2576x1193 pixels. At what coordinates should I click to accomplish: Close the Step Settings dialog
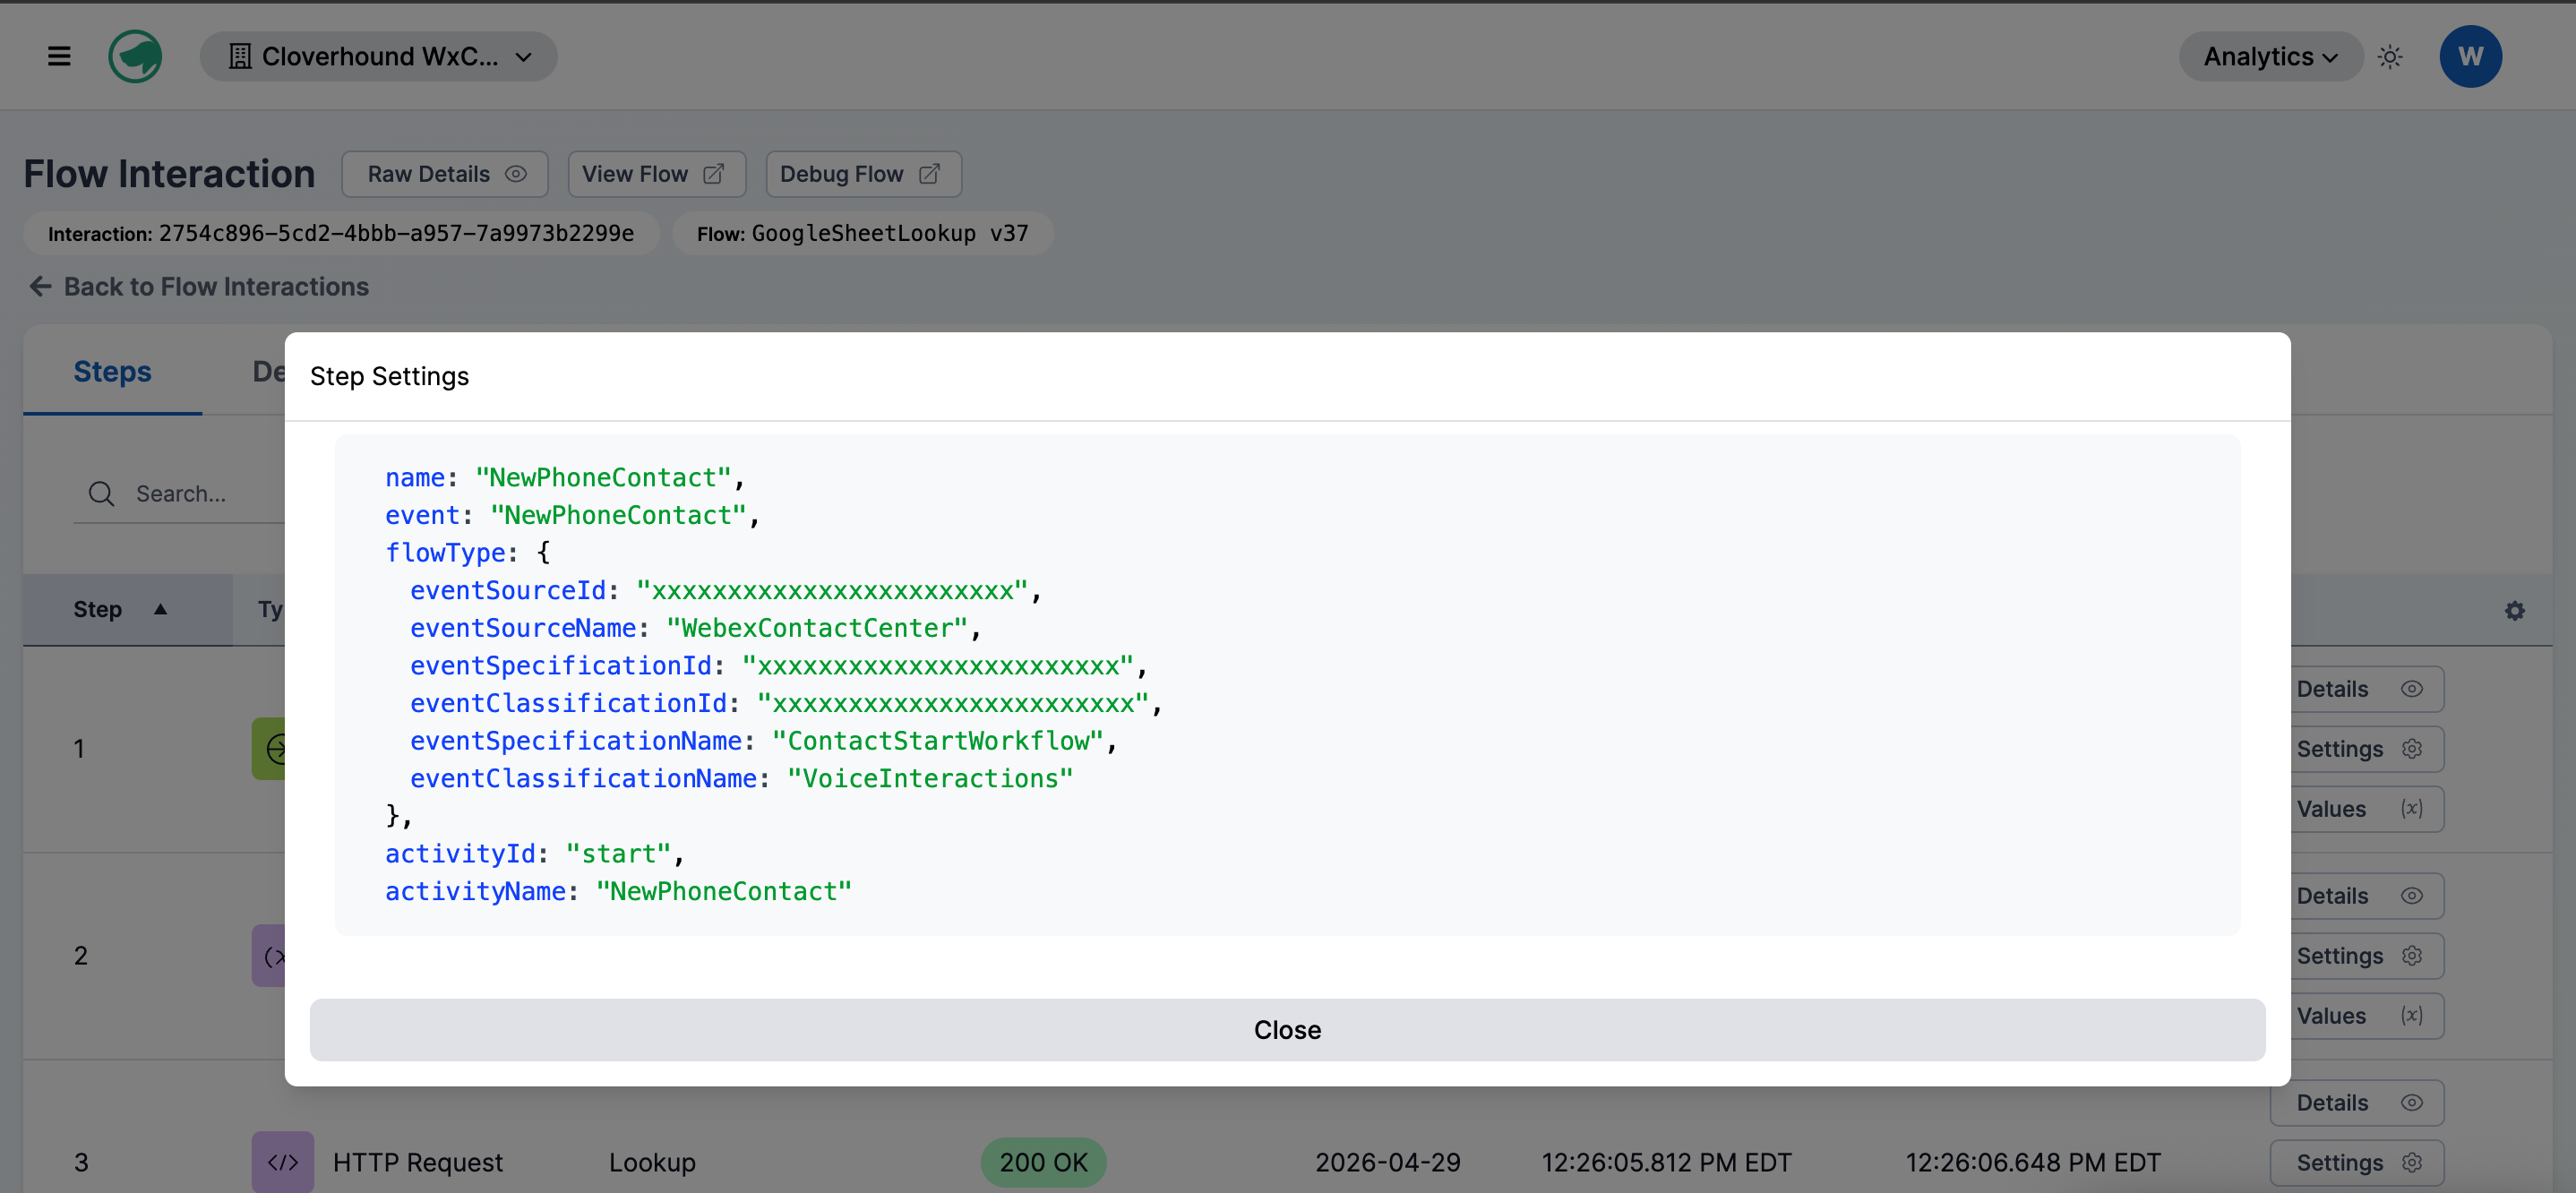[x=1287, y=1030]
